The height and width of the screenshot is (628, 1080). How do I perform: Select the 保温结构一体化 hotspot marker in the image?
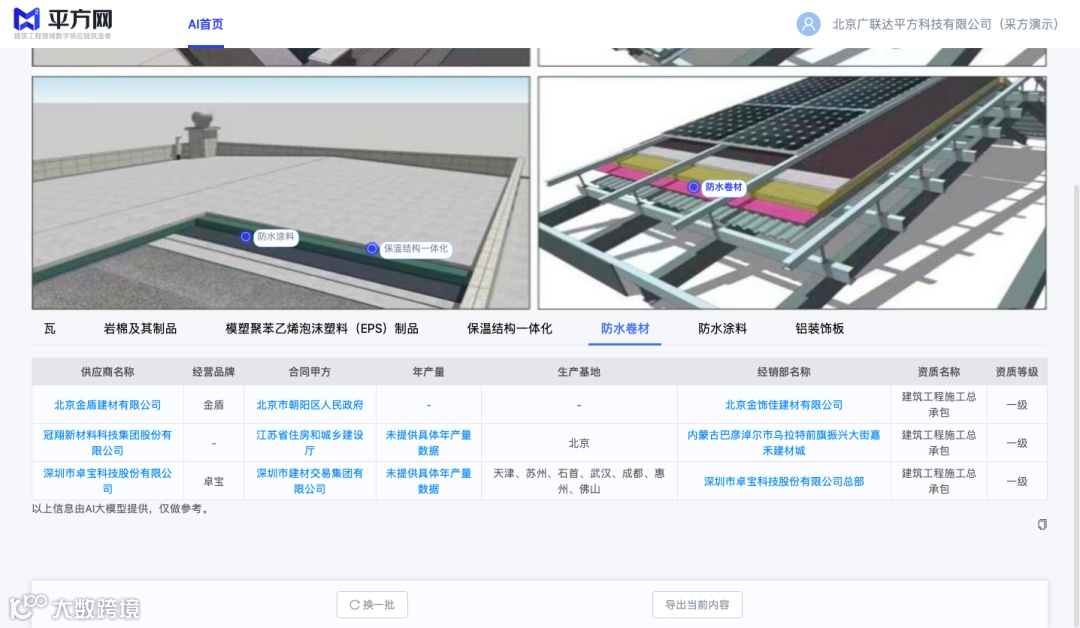pyautogui.click(x=372, y=249)
